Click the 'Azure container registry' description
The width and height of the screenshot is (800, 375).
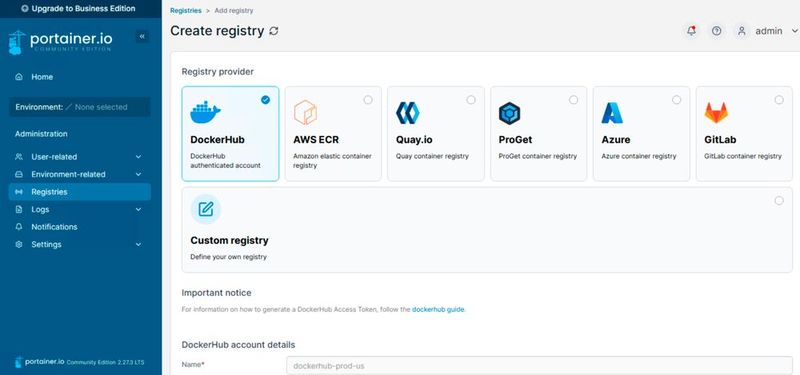coord(639,156)
